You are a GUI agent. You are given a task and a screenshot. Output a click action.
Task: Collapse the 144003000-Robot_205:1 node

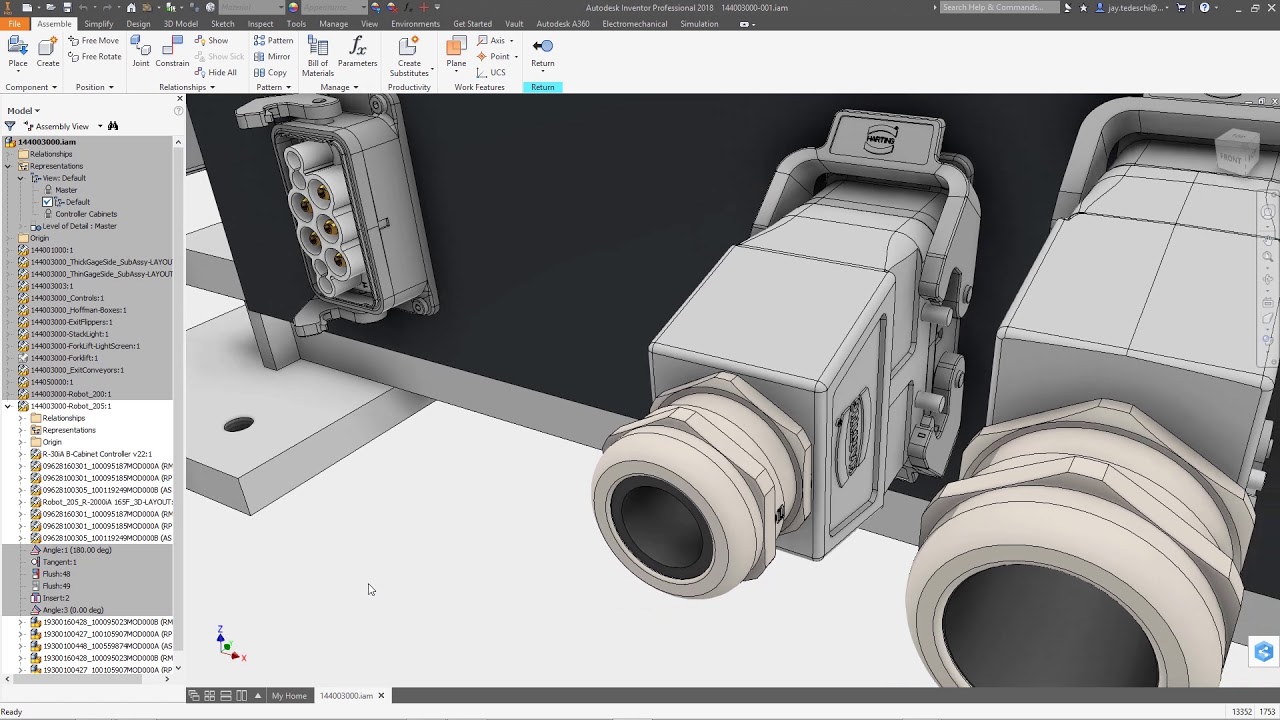pos(8,406)
